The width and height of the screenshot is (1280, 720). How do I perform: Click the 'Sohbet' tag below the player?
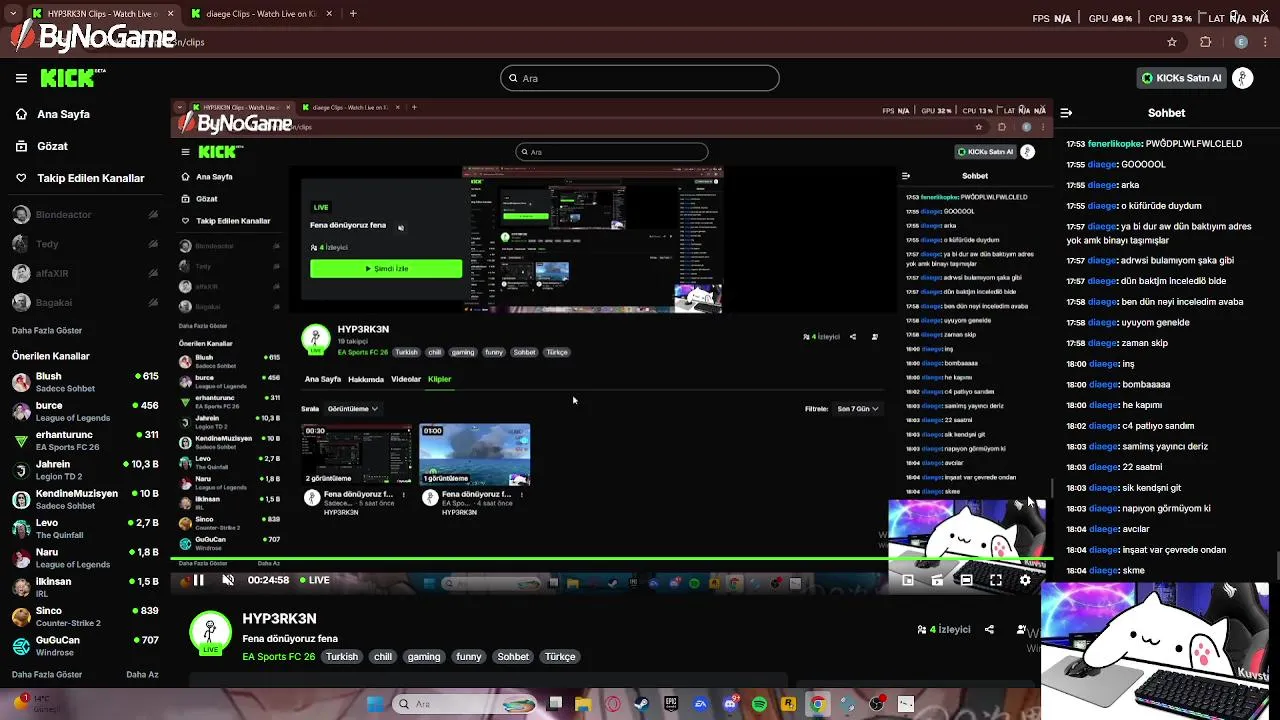tap(513, 657)
